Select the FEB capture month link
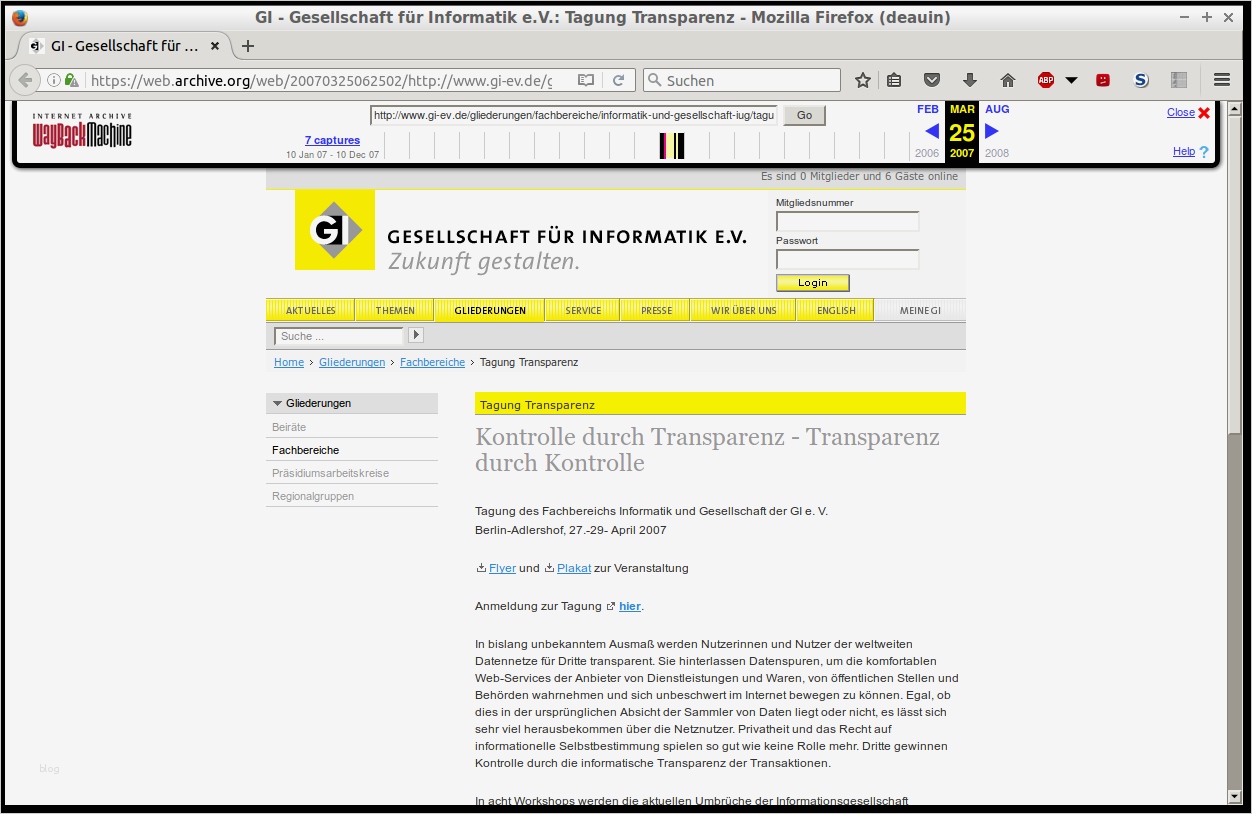Viewport: 1252px width, 814px height. coord(928,109)
